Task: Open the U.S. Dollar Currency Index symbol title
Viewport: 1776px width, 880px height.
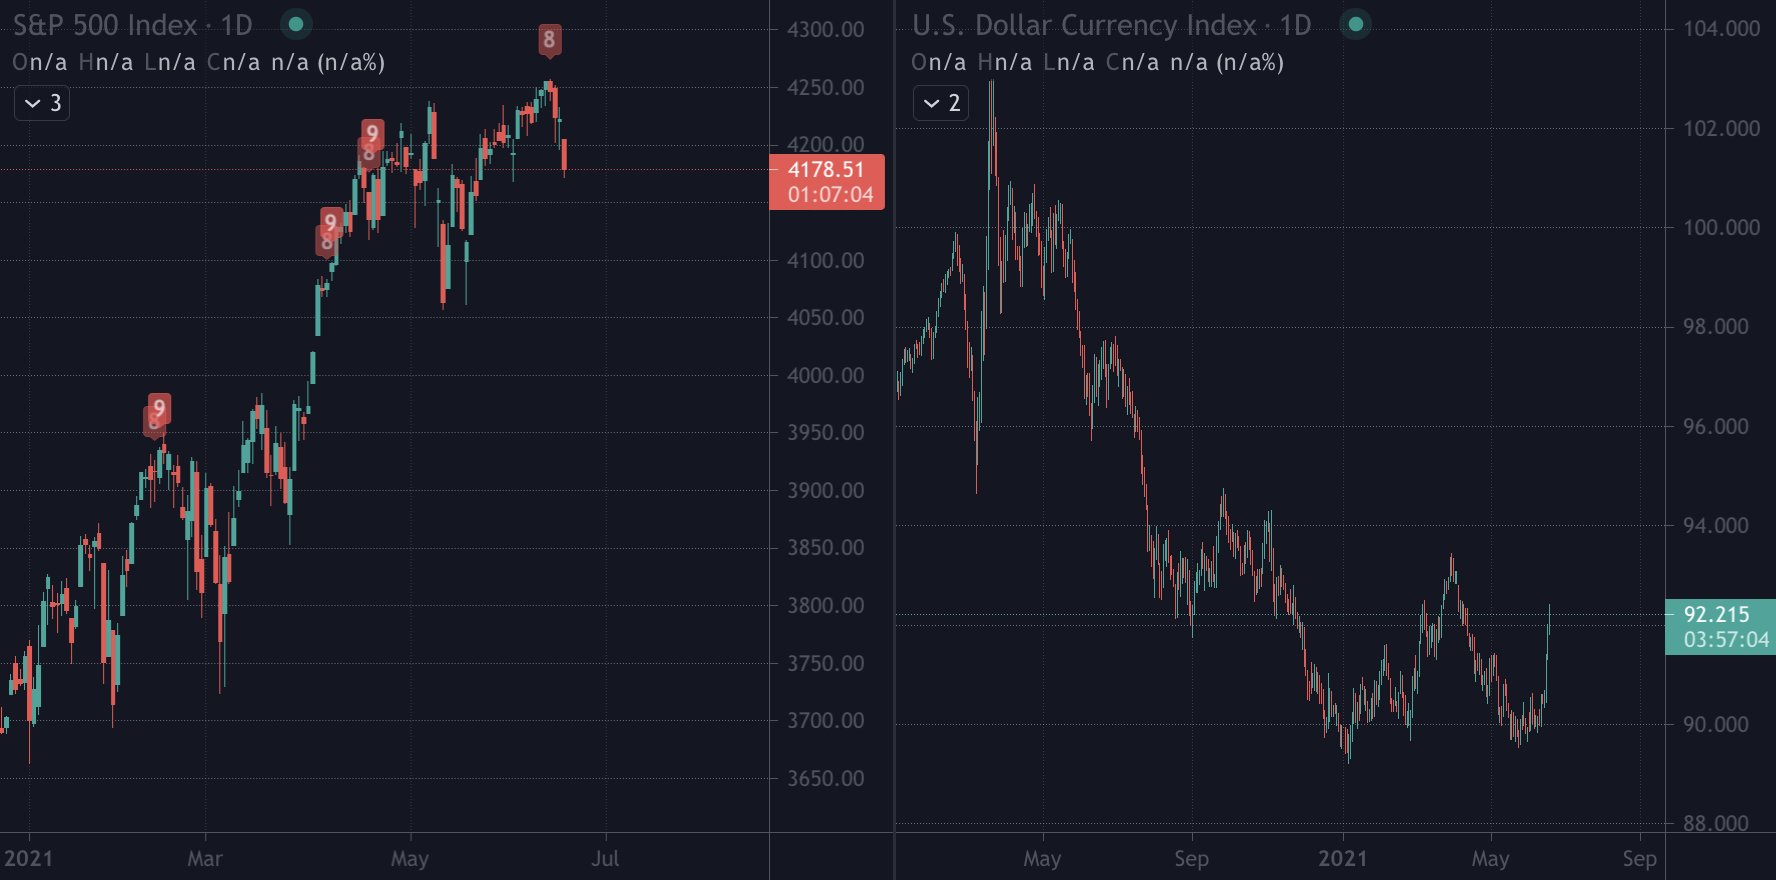Action: [x=1110, y=25]
